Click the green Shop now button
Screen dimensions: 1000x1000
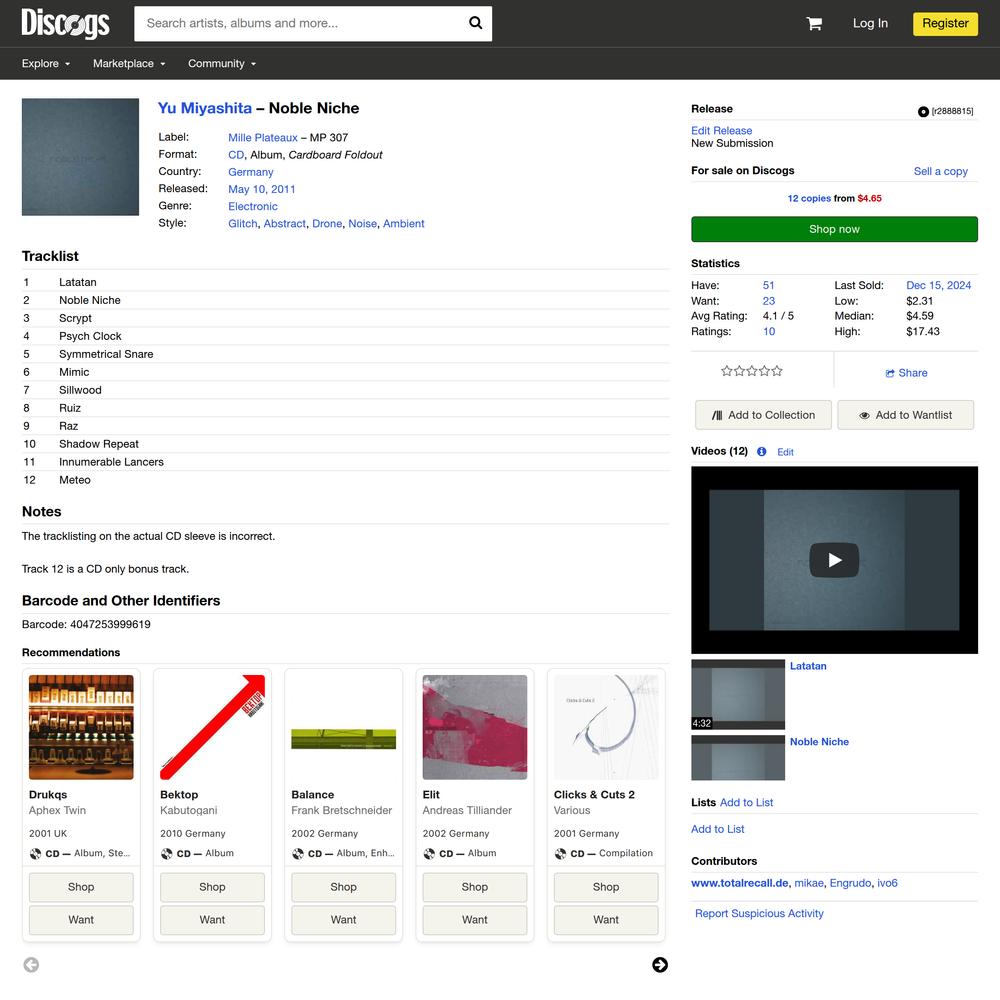(x=834, y=230)
